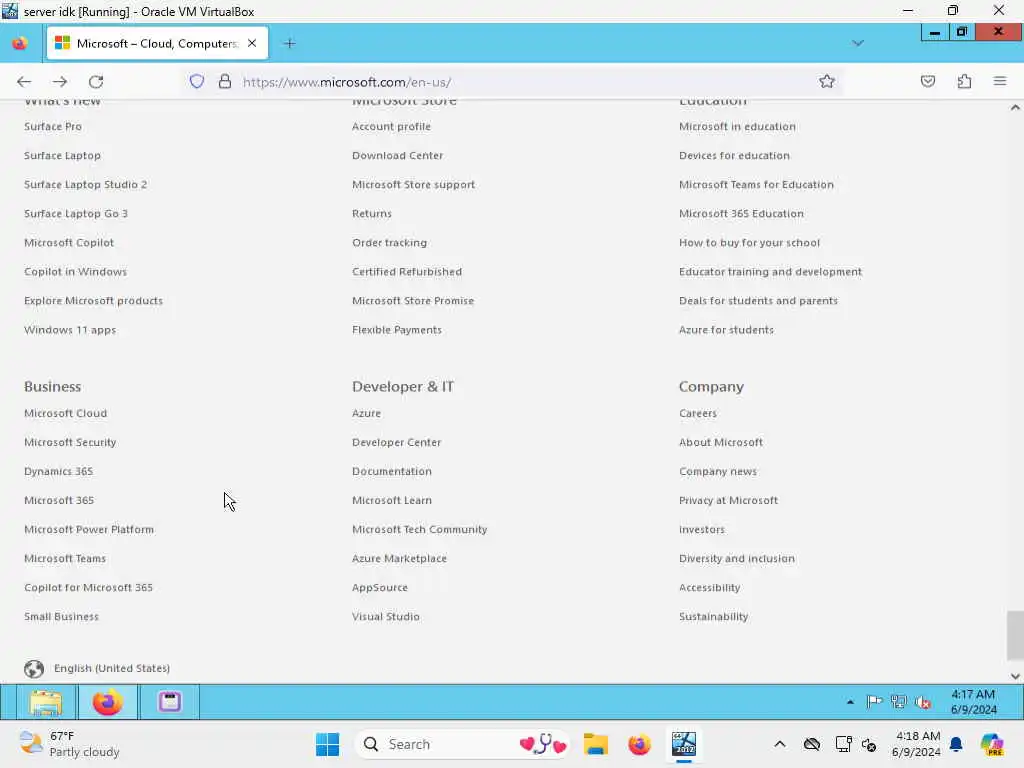Open Firefox View icon left of tabs
The width and height of the screenshot is (1024, 768).
click(20, 44)
